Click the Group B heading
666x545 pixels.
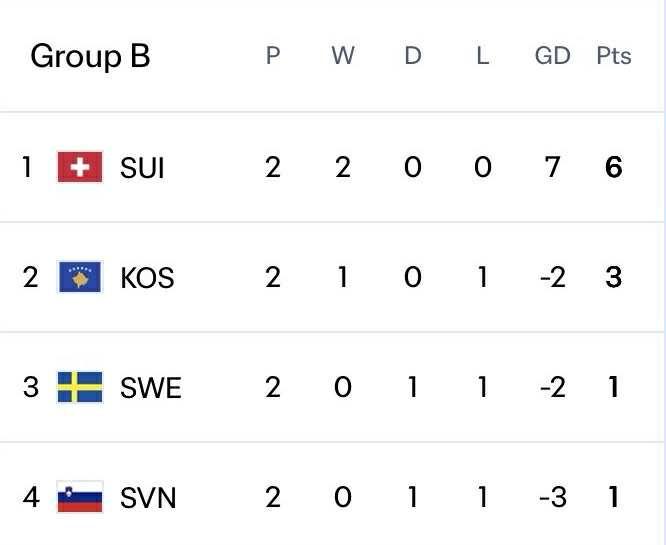pyautogui.click(x=90, y=56)
